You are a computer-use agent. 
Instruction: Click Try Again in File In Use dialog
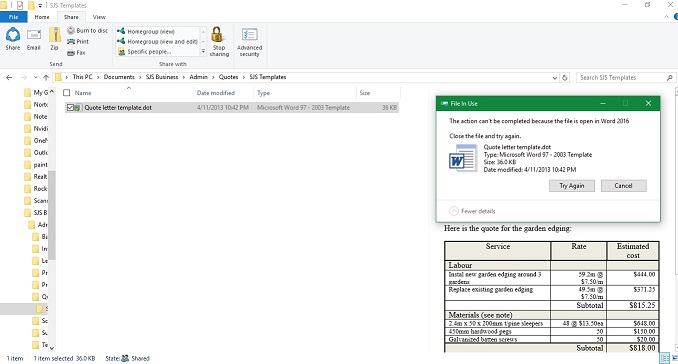[572, 186]
